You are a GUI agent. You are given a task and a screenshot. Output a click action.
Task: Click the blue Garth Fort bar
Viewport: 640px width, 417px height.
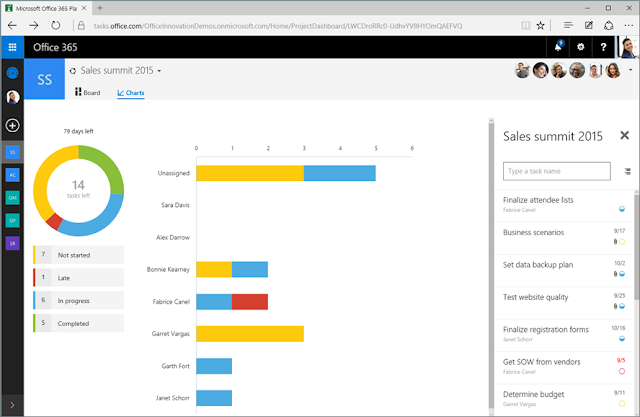click(214, 366)
